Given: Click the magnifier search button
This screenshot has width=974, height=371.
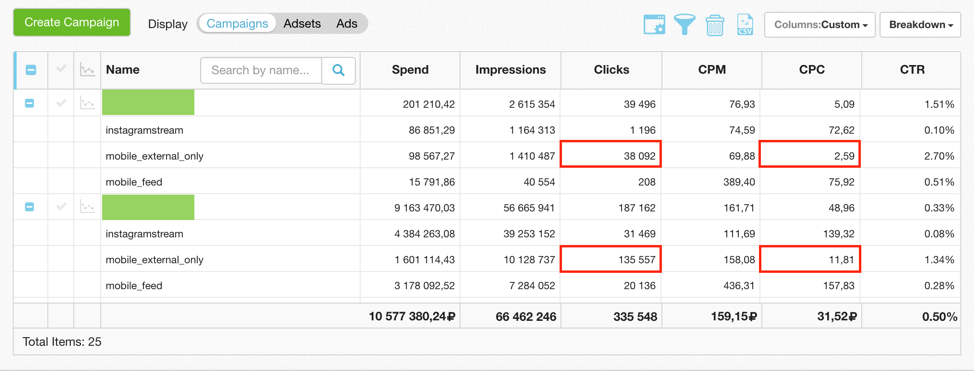Looking at the screenshot, I should (339, 70).
